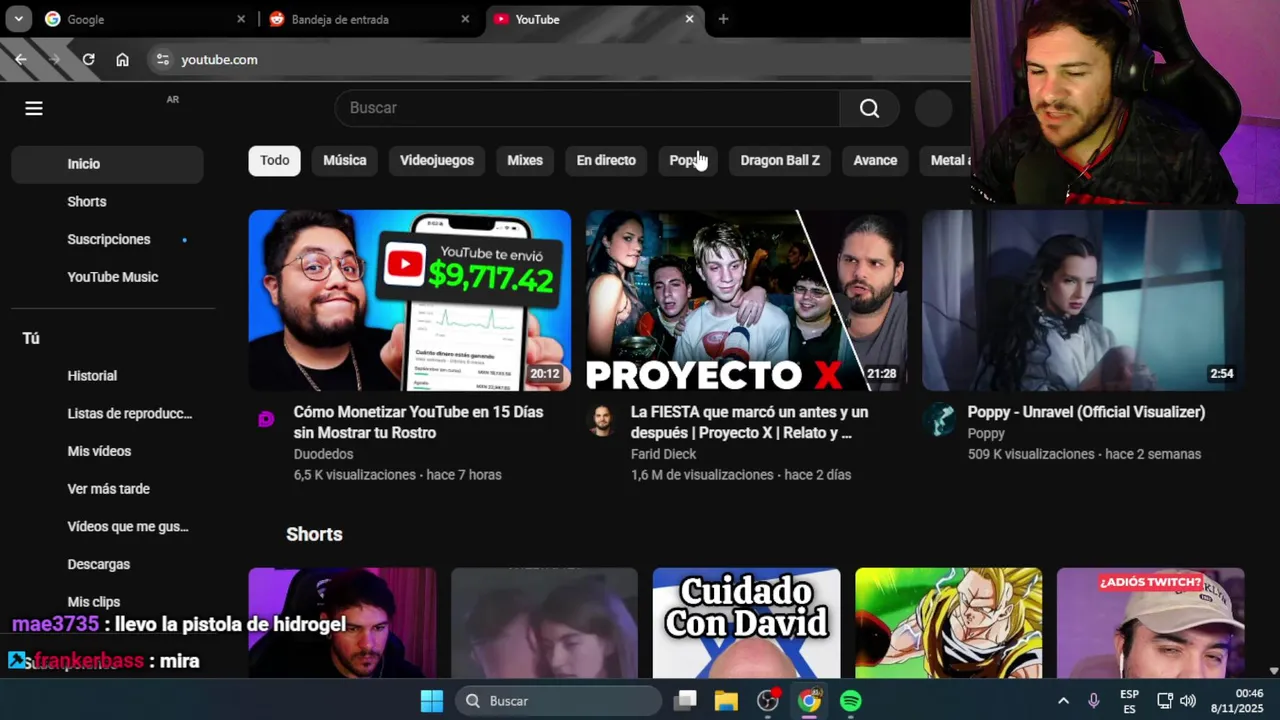Open Windows Start menu
Viewport: 1280px width, 720px height.
(x=432, y=701)
